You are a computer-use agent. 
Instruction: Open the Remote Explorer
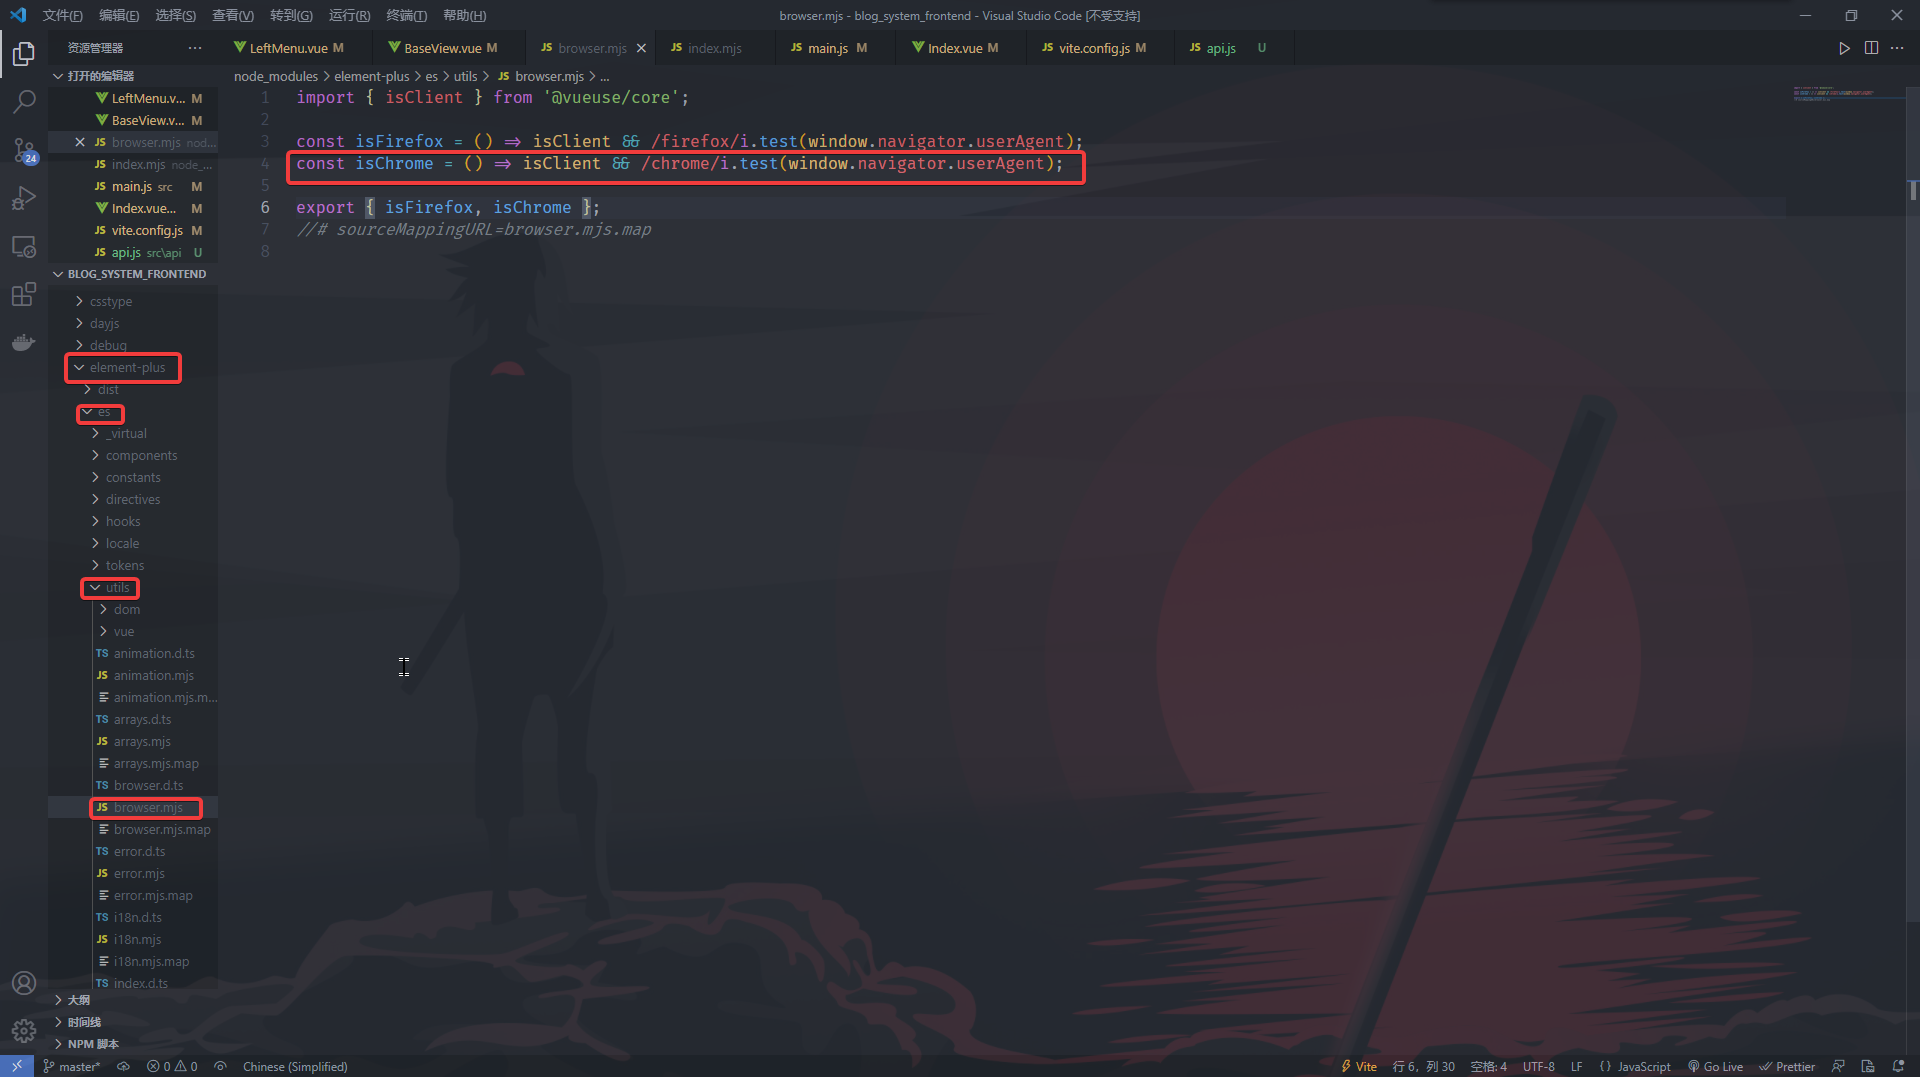[x=24, y=246]
